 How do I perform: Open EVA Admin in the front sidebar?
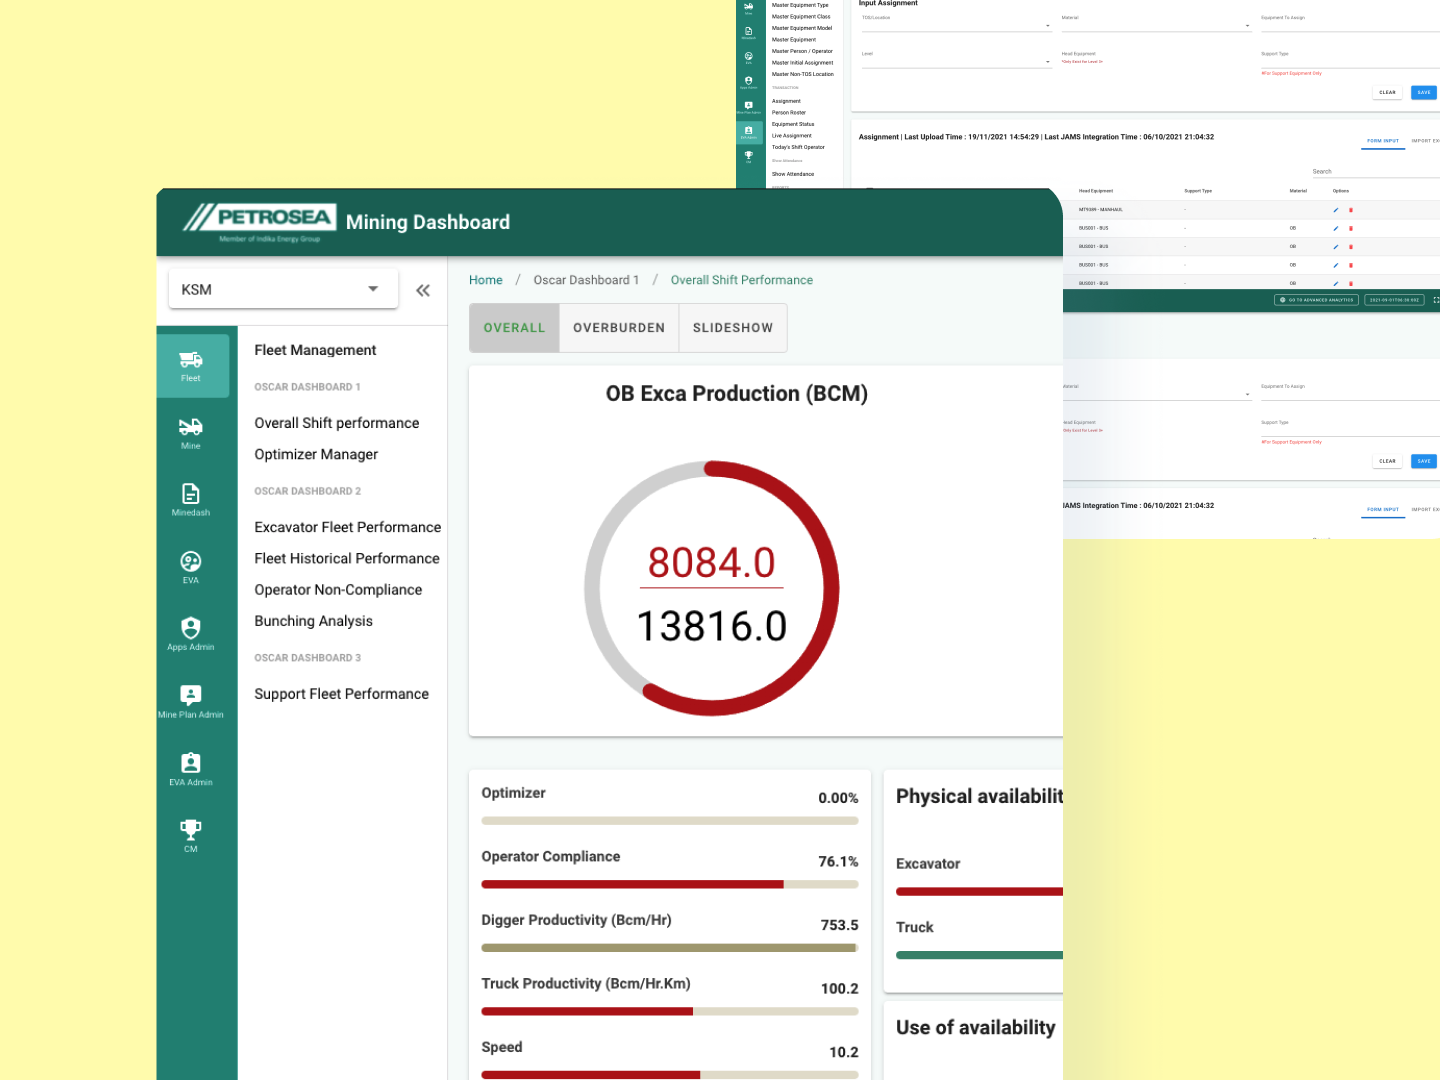pos(191,769)
